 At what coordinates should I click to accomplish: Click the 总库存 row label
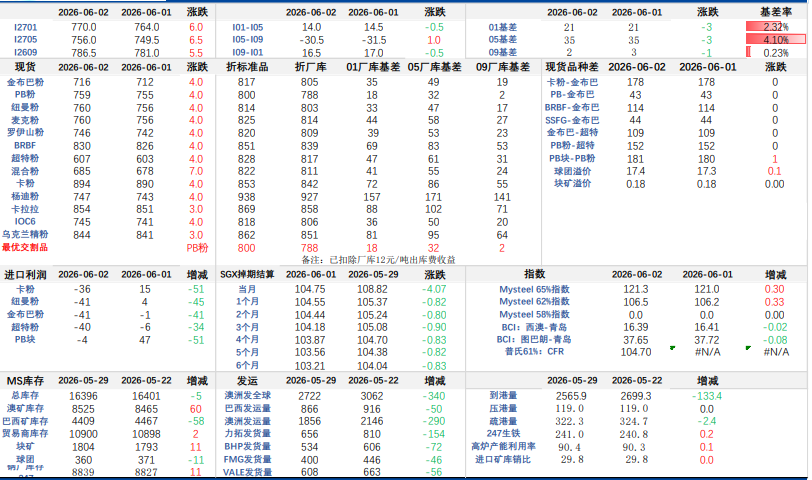tap(25, 396)
